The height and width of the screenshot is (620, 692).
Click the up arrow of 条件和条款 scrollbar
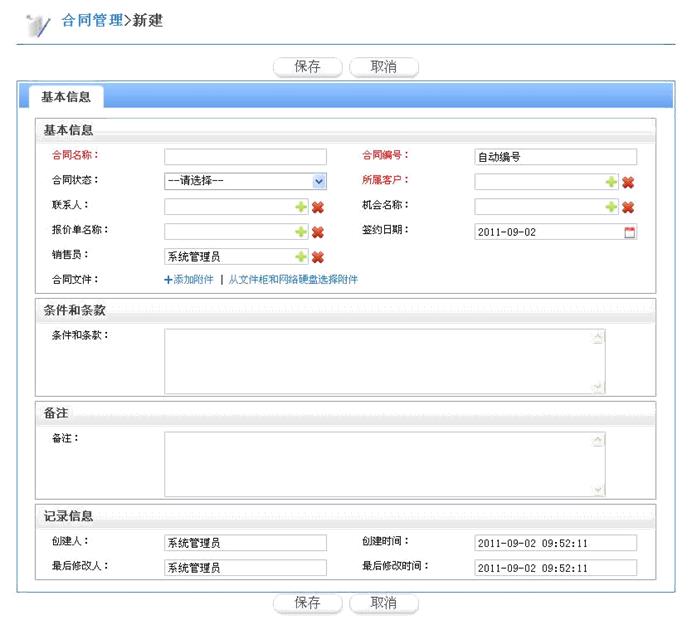[x=598, y=338]
